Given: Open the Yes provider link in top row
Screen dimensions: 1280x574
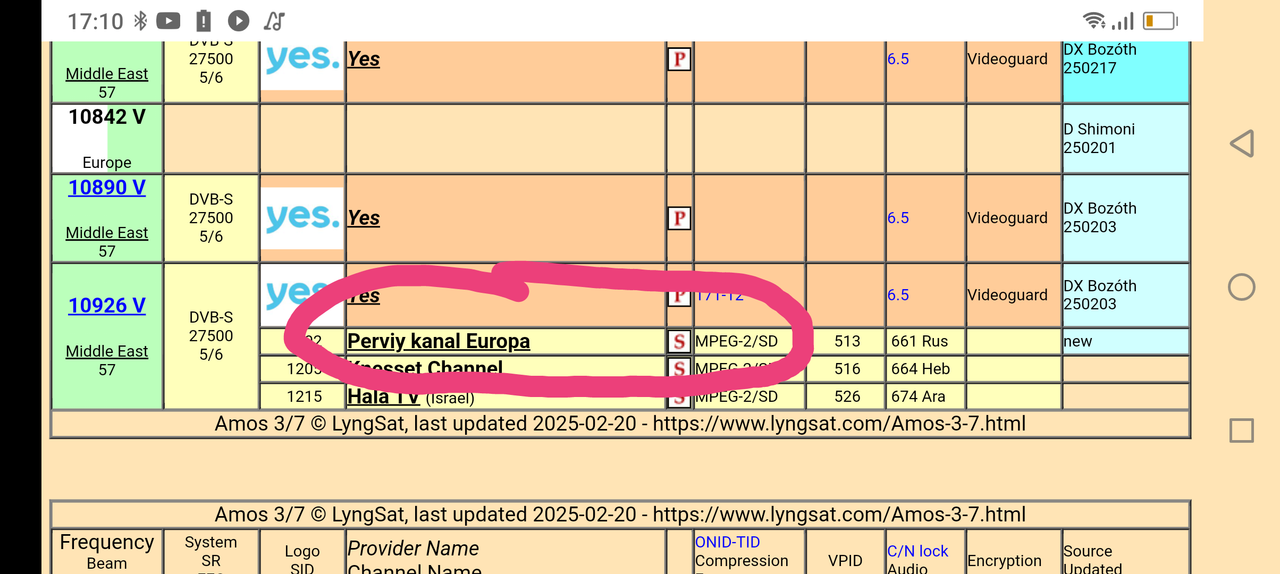Looking at the screenshot, I should 363,59.
